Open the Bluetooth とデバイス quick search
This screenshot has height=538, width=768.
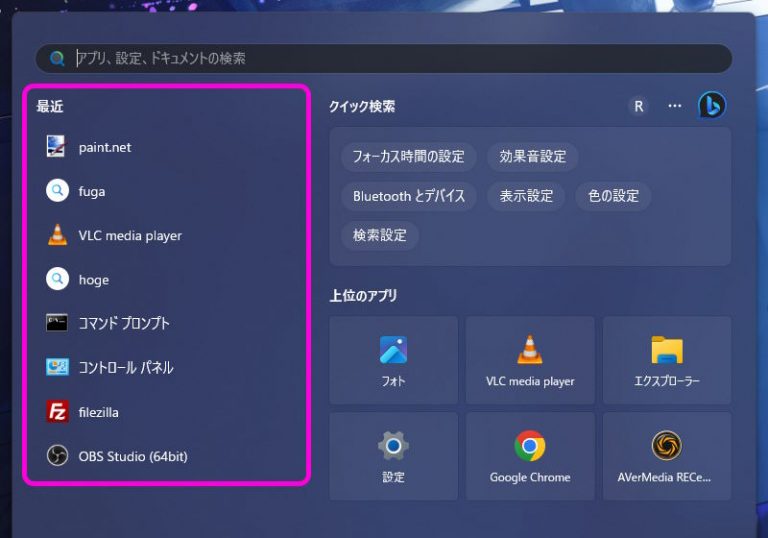point(409,196)
